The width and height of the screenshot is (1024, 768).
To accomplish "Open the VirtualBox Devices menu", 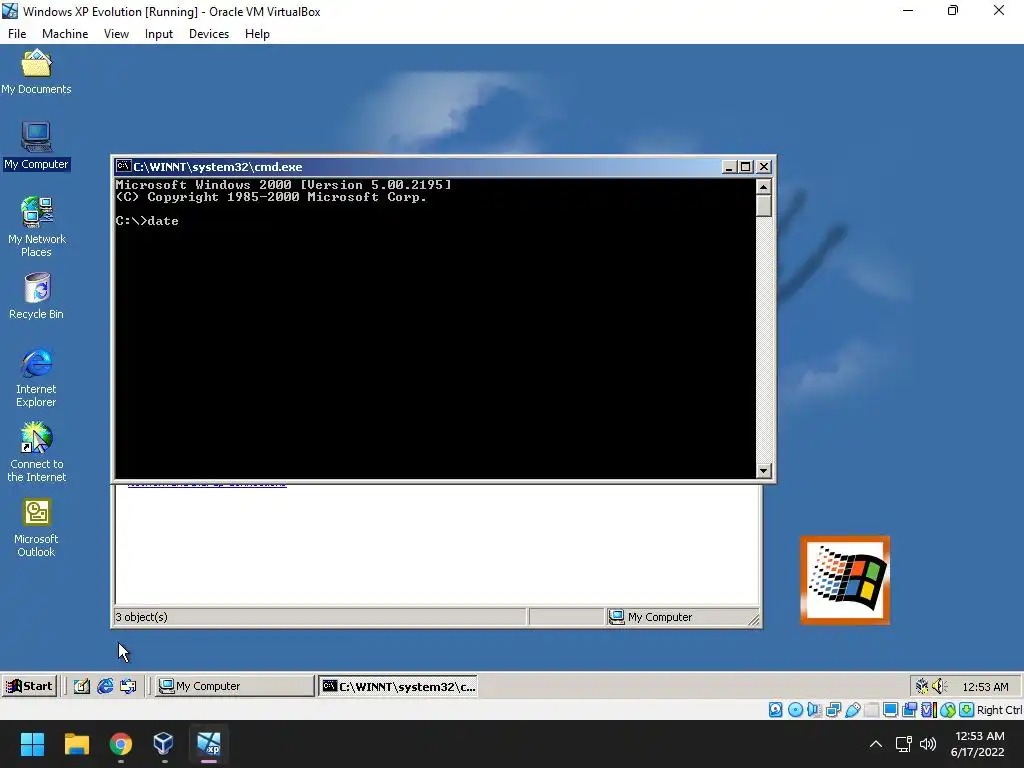I will click(x=209, y=34).
